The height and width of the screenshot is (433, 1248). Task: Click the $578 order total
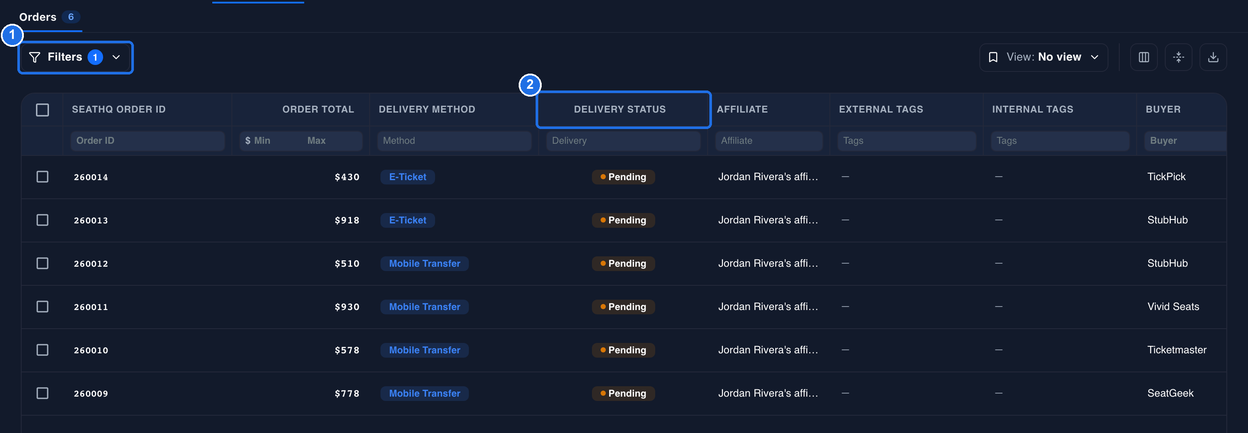pos(347,350)
